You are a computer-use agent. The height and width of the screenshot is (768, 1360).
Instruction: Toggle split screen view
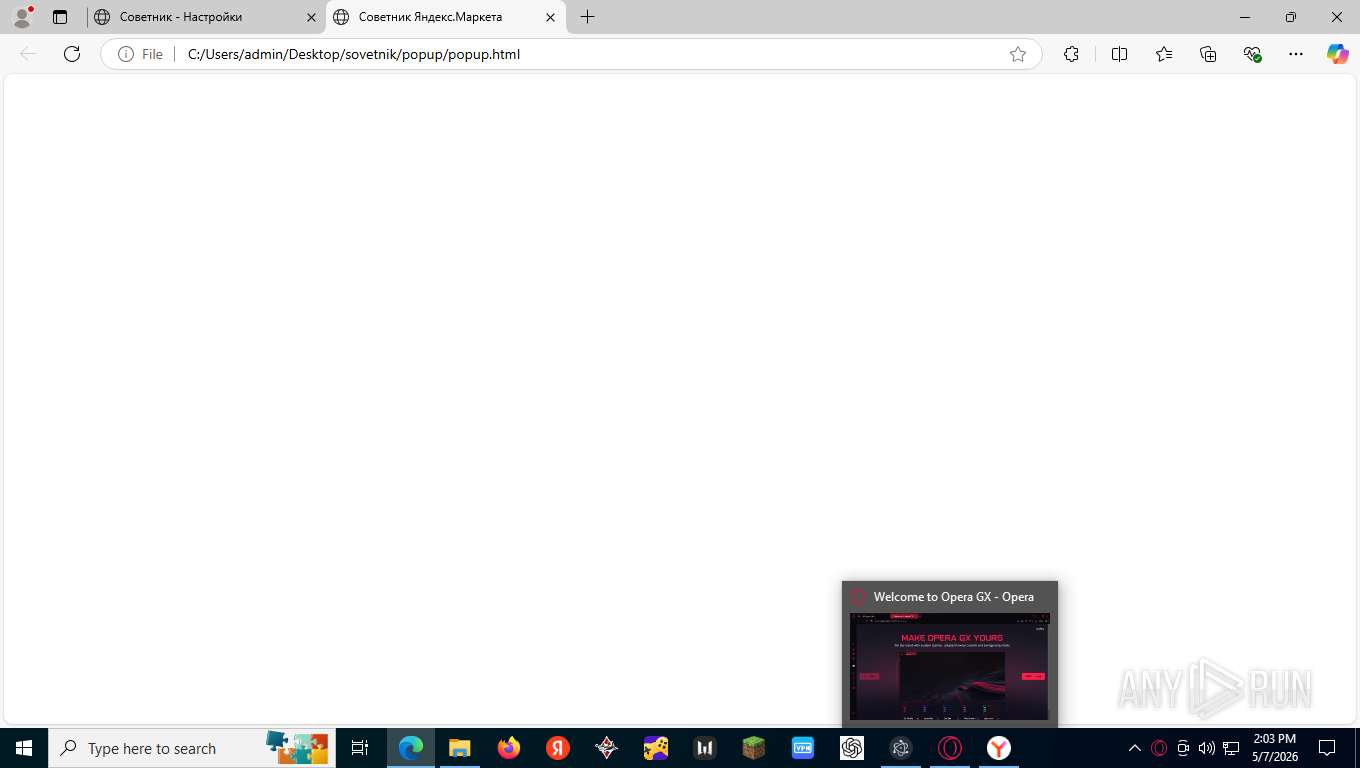(x=1119, y=54)
